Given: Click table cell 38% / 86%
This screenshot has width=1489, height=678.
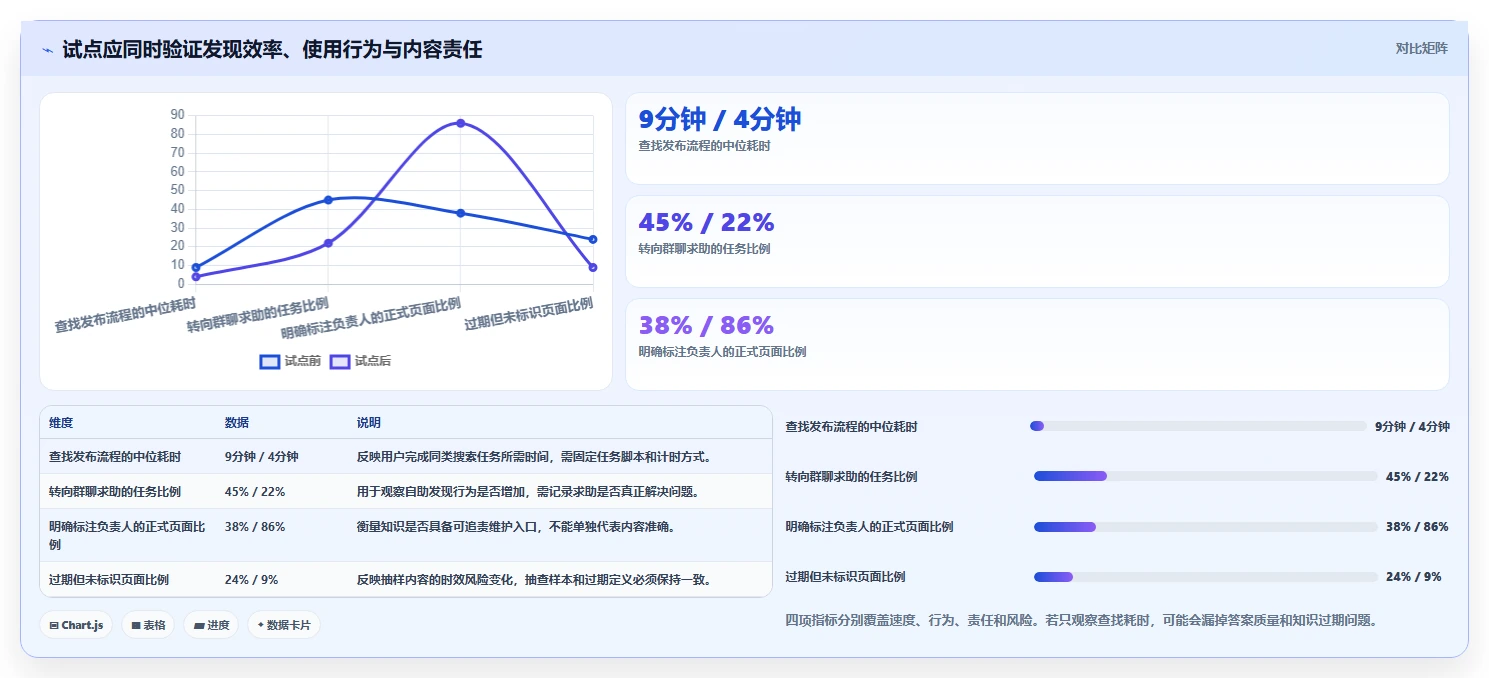Looking at the screenshot, I should (255, 527).
